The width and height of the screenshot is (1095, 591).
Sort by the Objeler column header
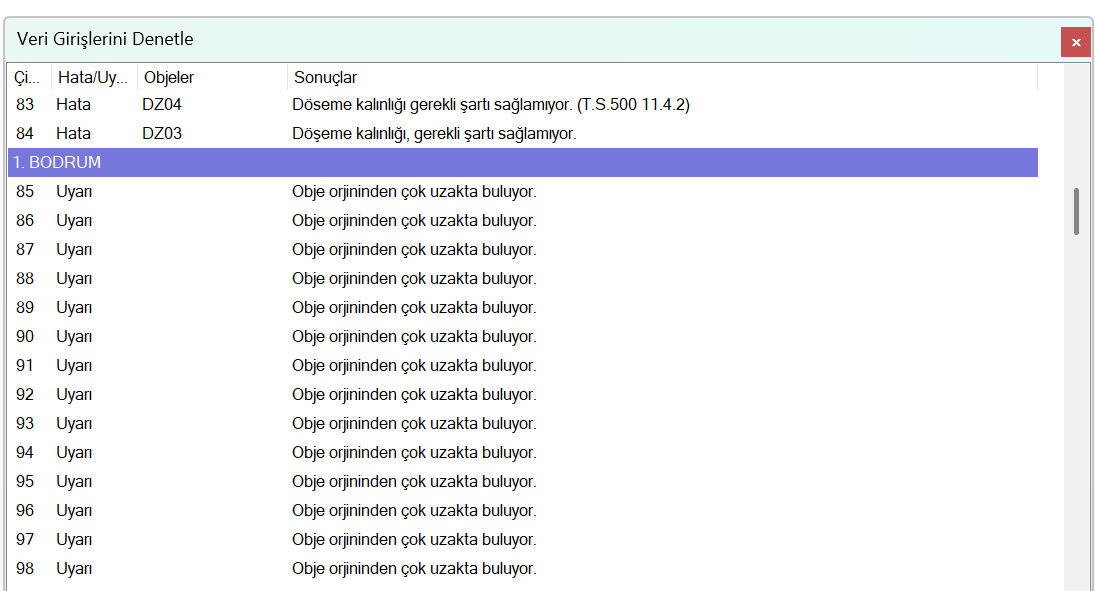tap(212, 78)
